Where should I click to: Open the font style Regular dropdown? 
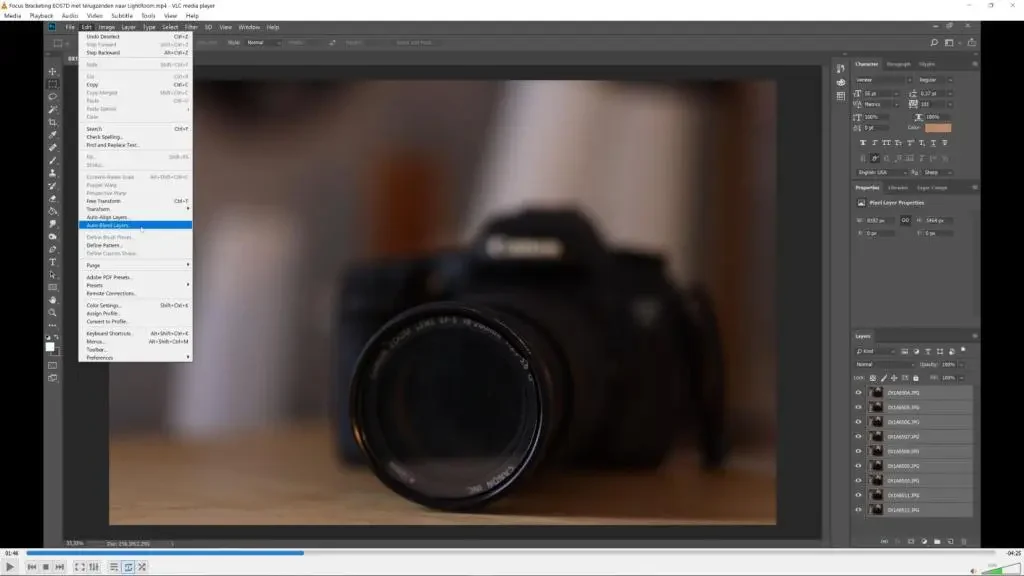(935, 80)
